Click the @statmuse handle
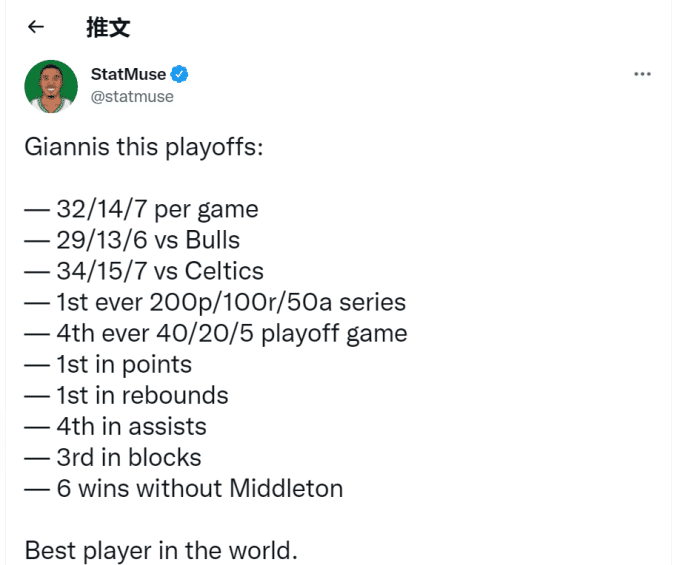Image resolution: width=700 pixels, height=565 pixels. click(x=132, y=96)
